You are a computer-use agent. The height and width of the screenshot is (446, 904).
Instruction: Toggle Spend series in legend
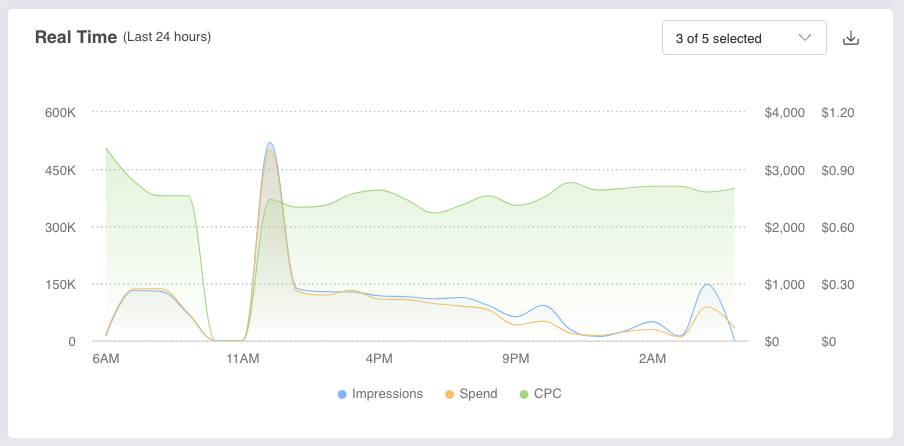(x=478, y=394)
